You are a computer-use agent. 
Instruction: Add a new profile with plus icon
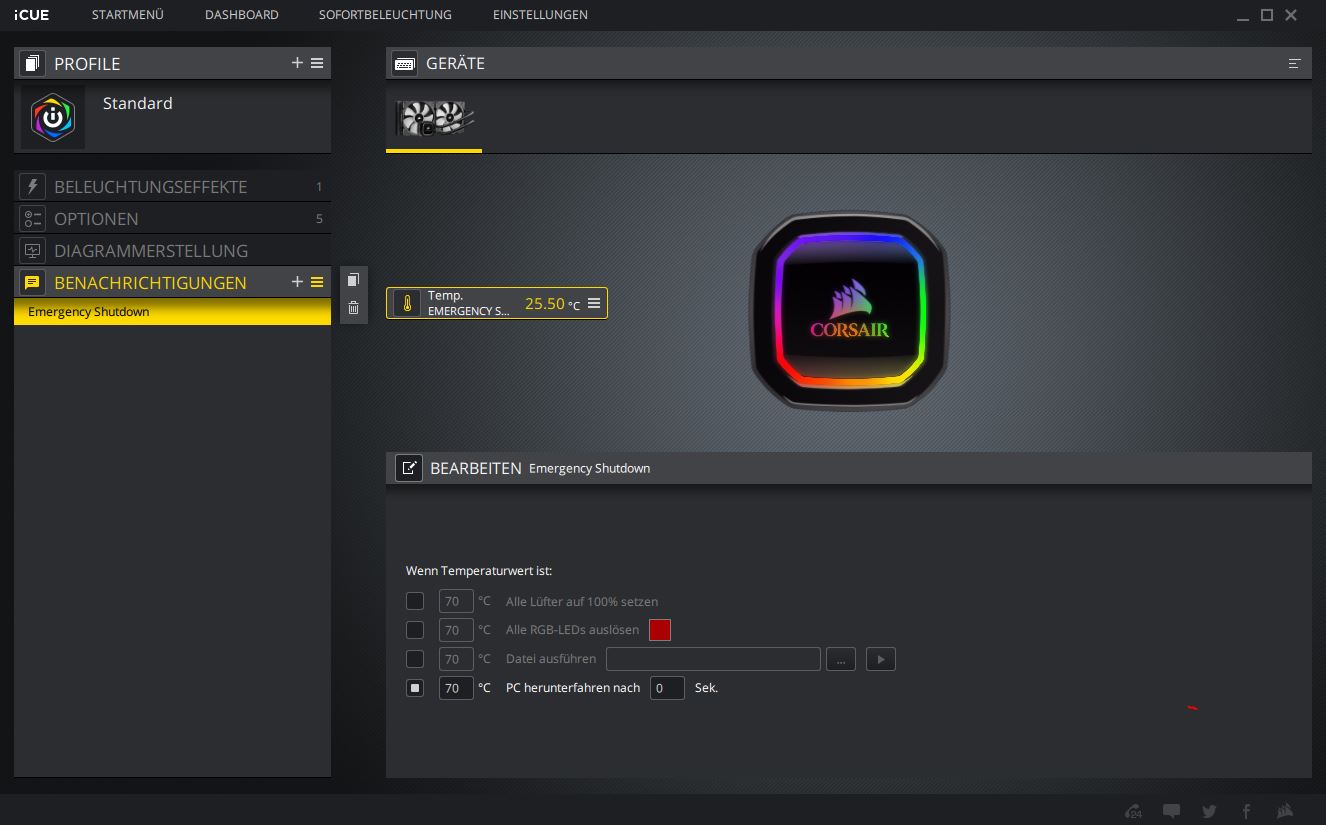point(297,62)
